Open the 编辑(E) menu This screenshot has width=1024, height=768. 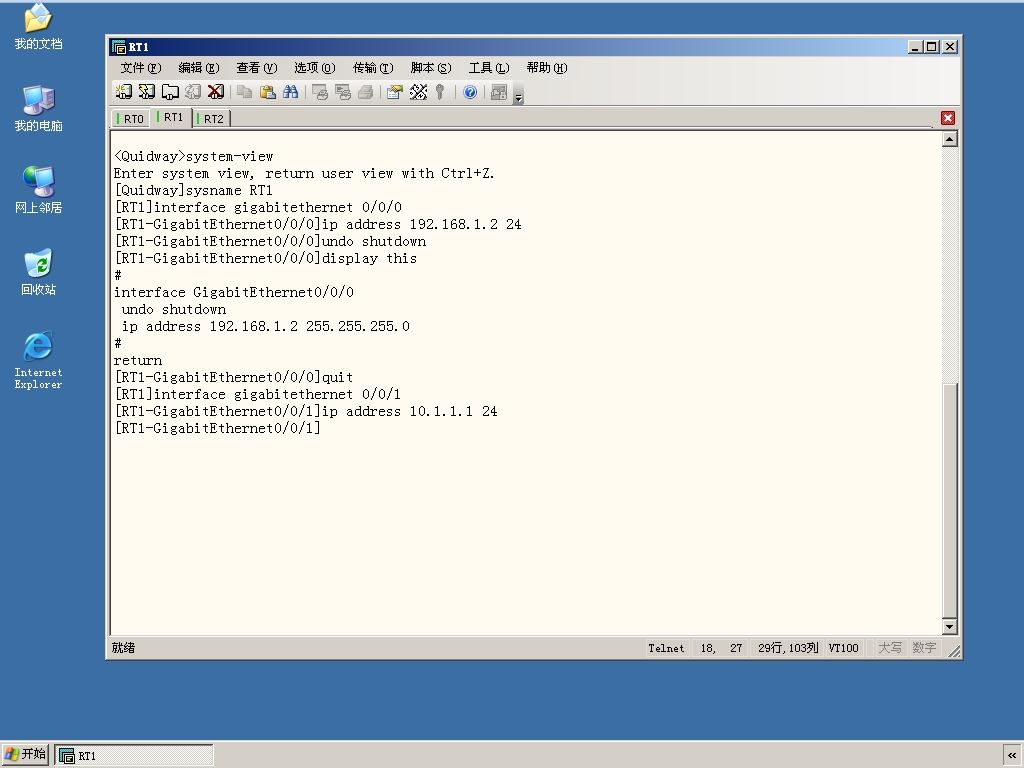tap(199, 68)
